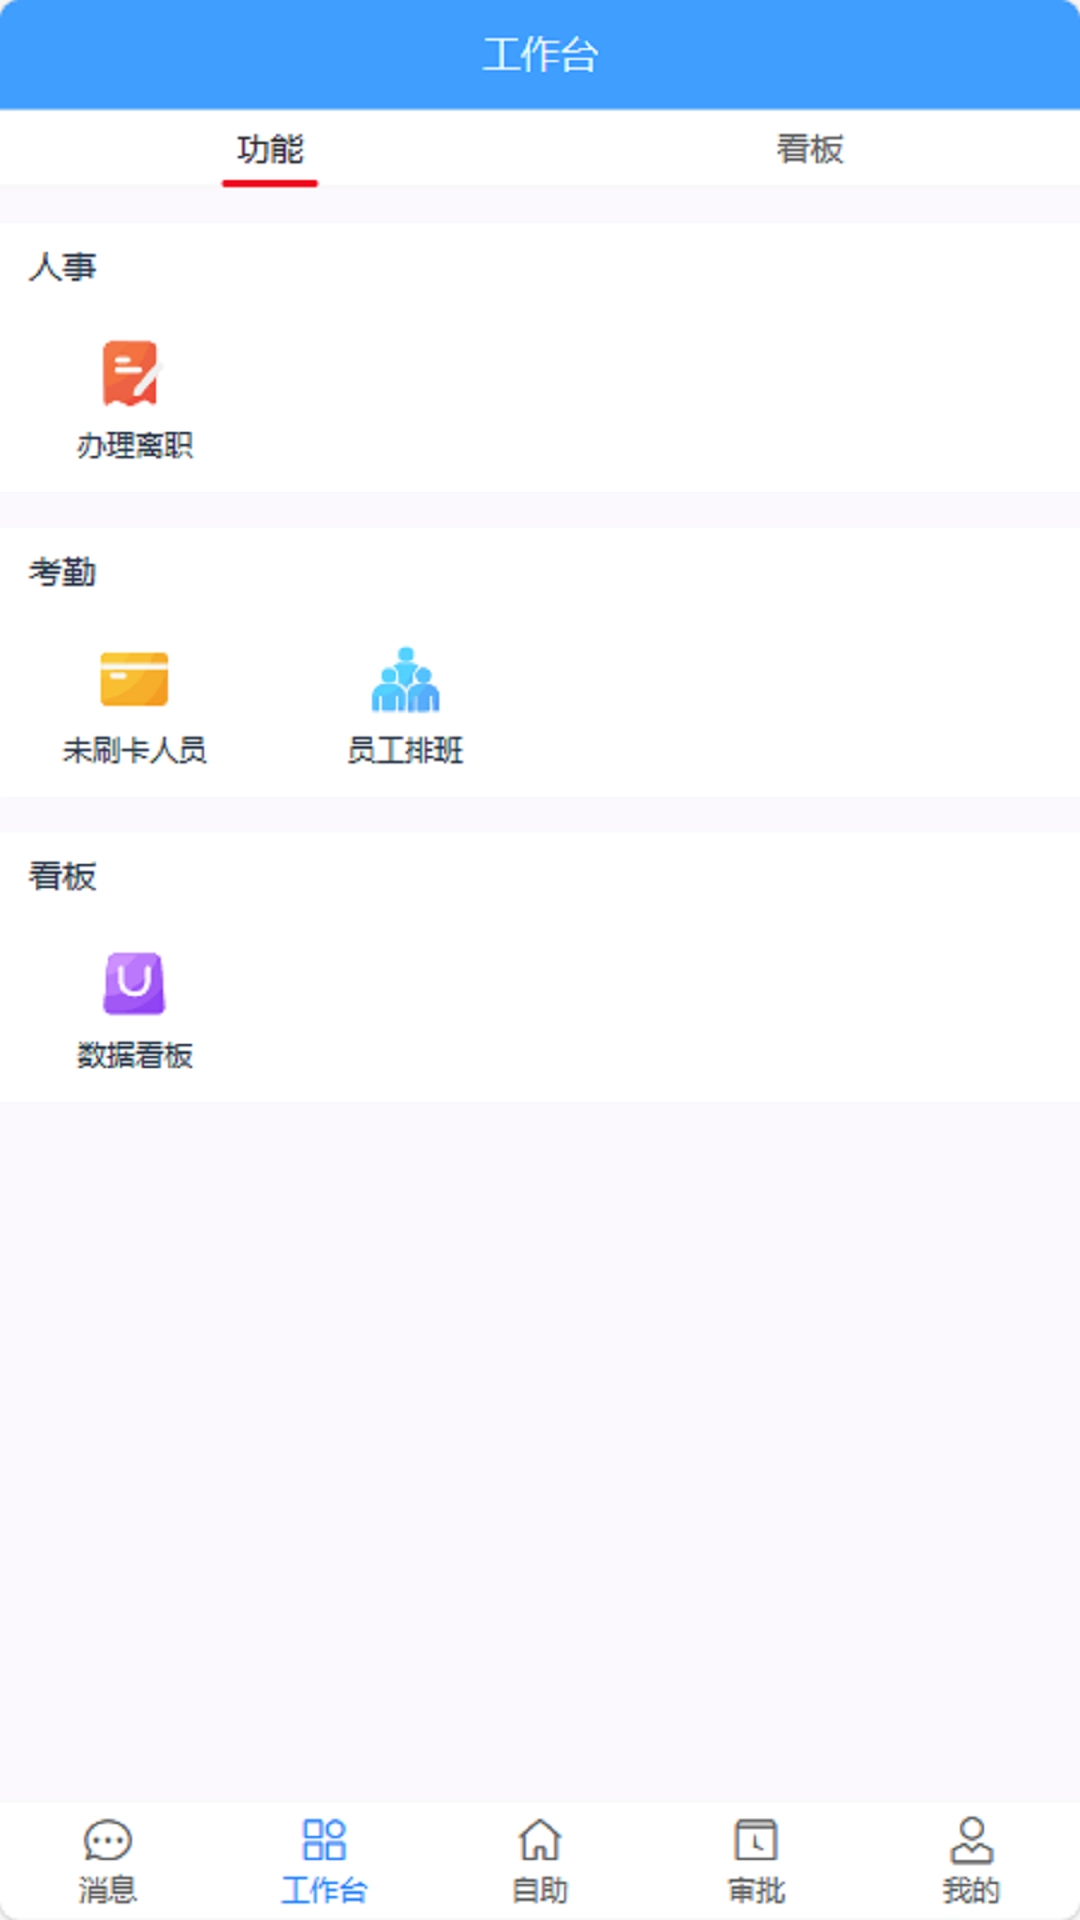
Task: Switch to the 看板 tab at the top
Action: pos(810,150)
